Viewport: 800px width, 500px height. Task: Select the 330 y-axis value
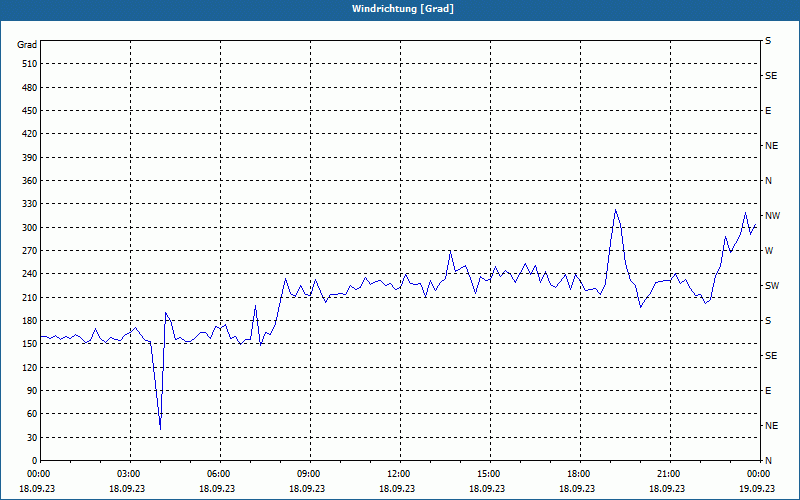pyautogui.click(x=30, y=204)
